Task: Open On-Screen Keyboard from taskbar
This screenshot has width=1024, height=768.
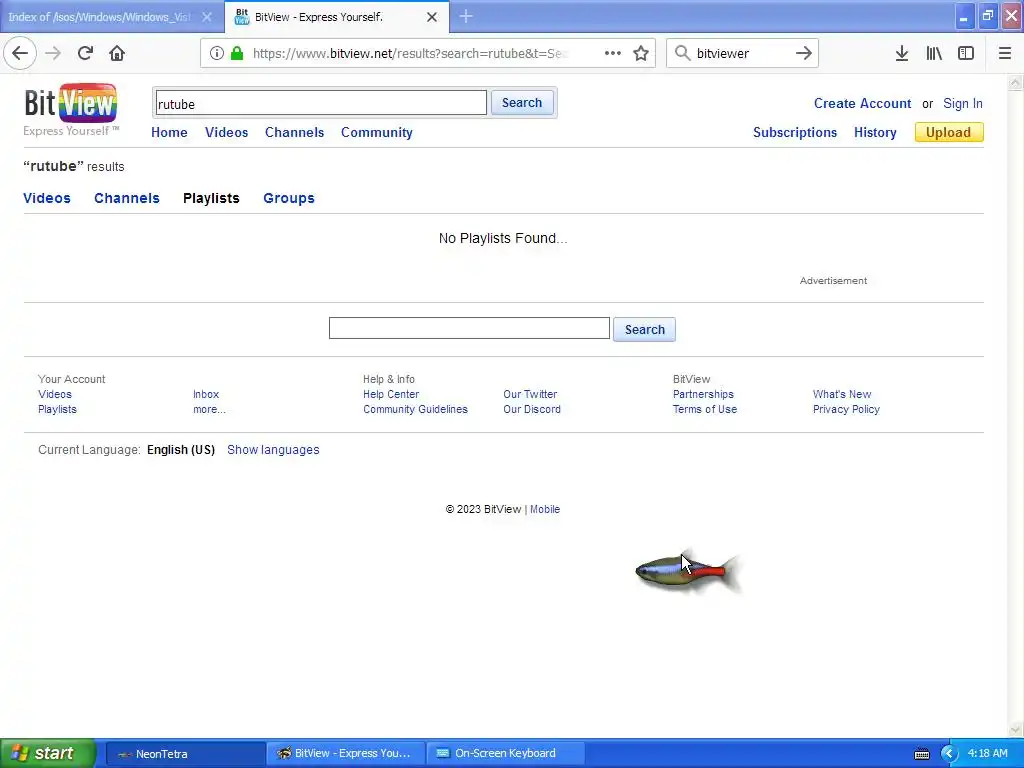Action: pos(505,754)
